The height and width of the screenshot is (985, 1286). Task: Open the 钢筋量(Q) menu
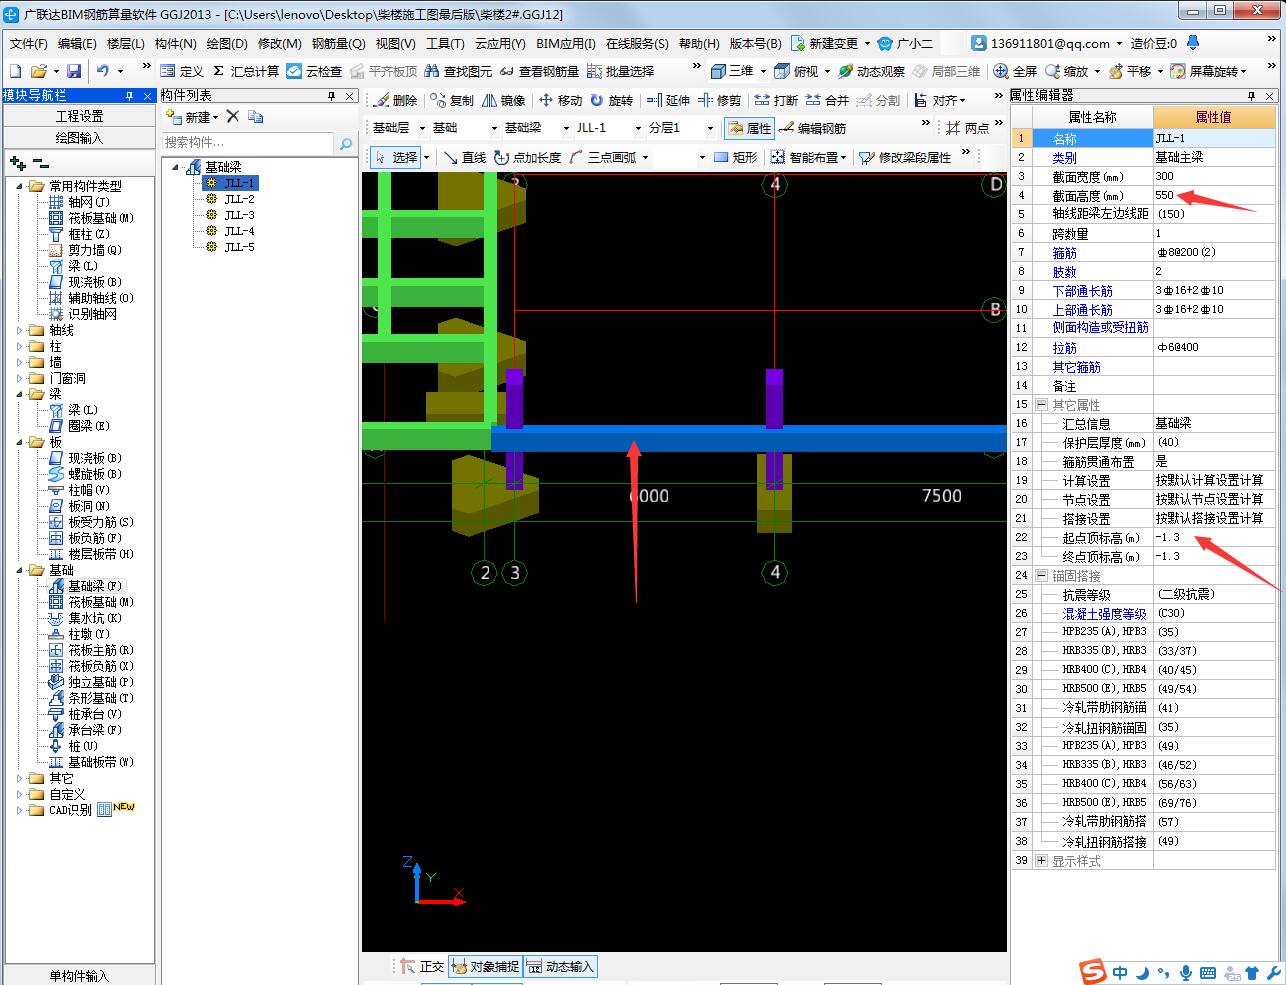pos(339,43)
